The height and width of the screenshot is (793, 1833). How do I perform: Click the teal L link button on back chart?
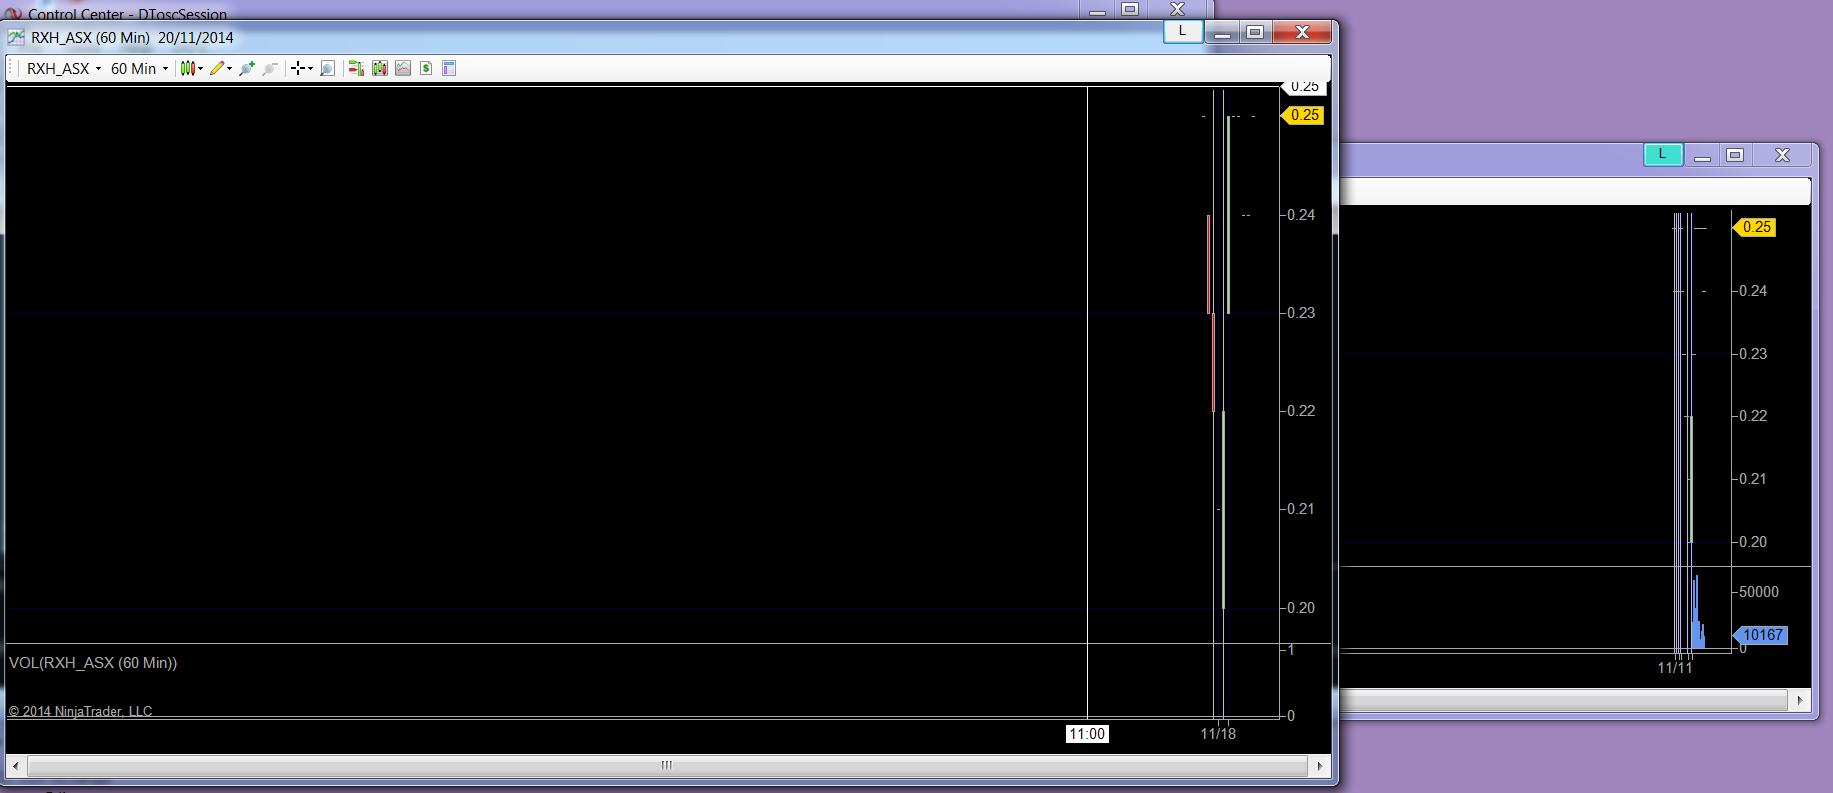pyautogui.click(x=1663, y=154)
